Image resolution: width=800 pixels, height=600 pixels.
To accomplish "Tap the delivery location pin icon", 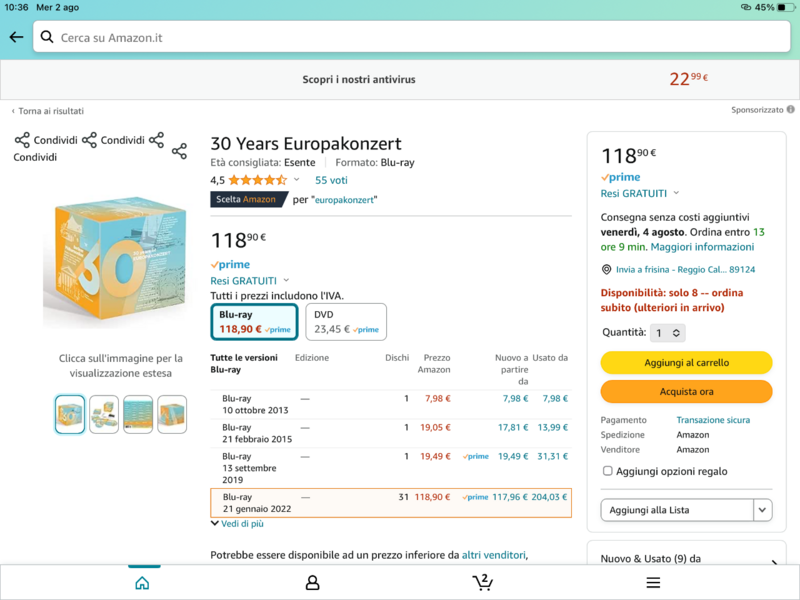I will [x=607, y=269].
